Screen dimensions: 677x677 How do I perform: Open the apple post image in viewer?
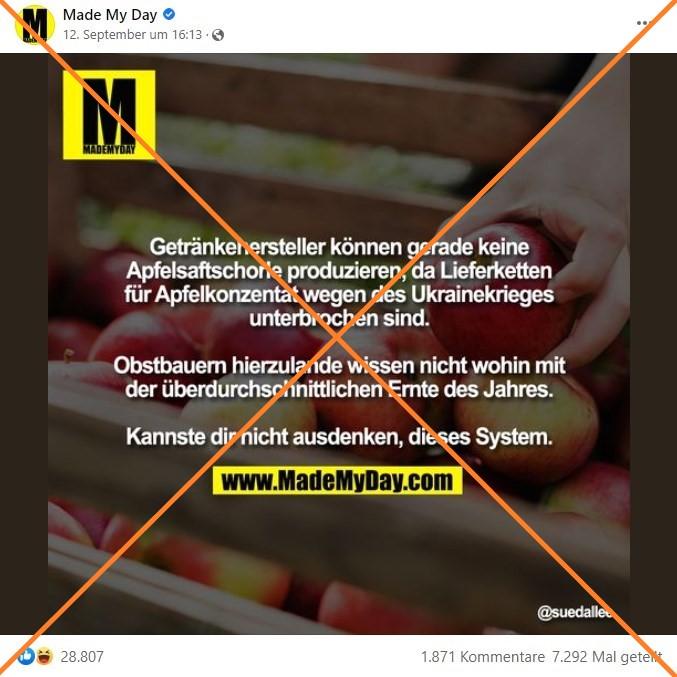338,344
